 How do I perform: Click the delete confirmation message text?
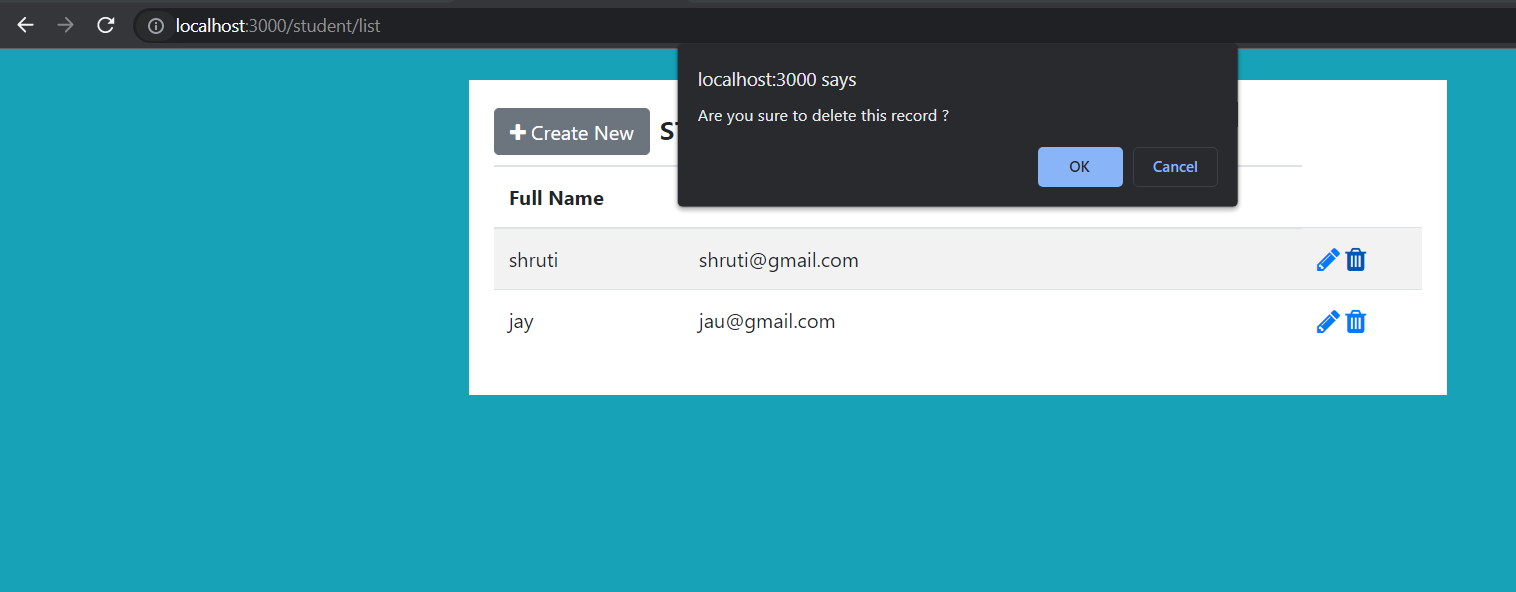[822, 116]
